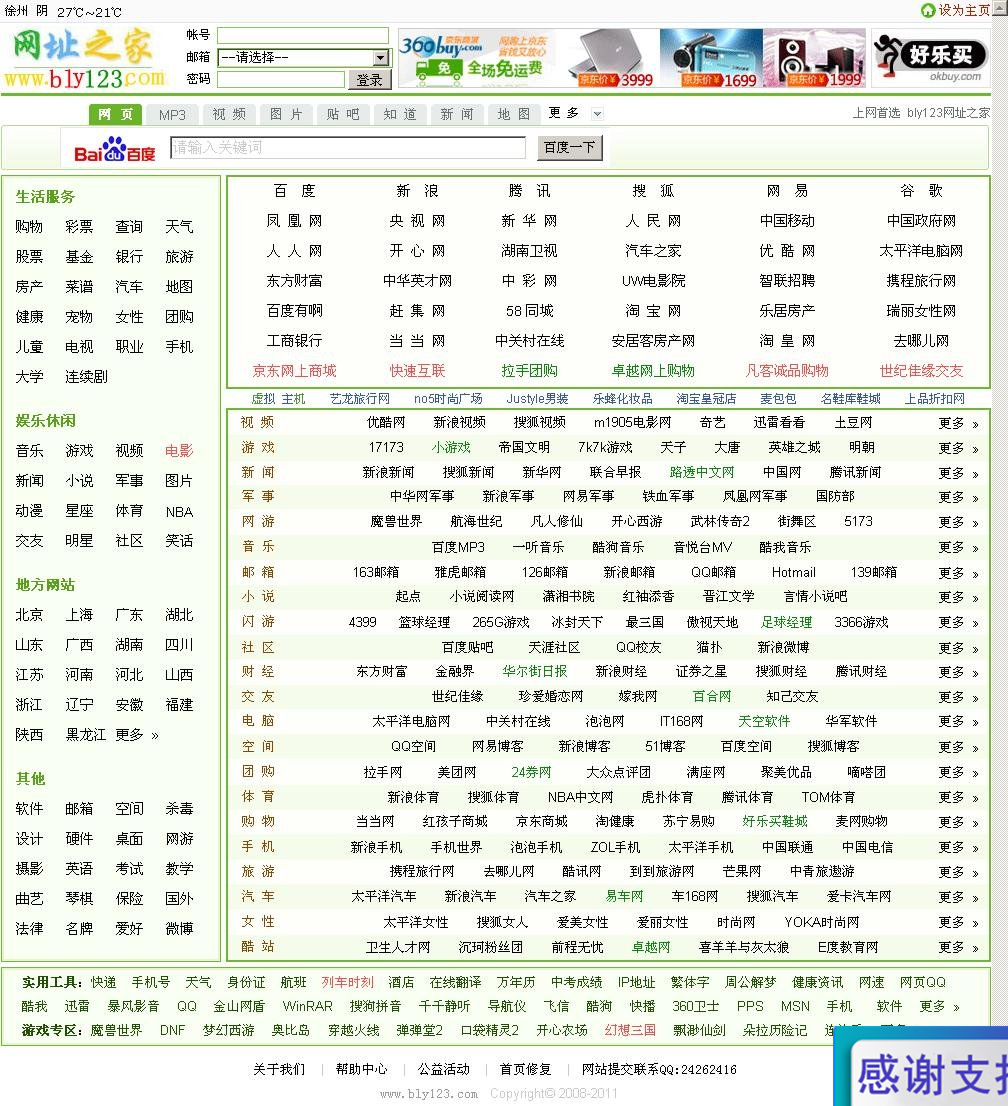
Task: Open the 优酷网 video link
Action: tap(386, 423)
